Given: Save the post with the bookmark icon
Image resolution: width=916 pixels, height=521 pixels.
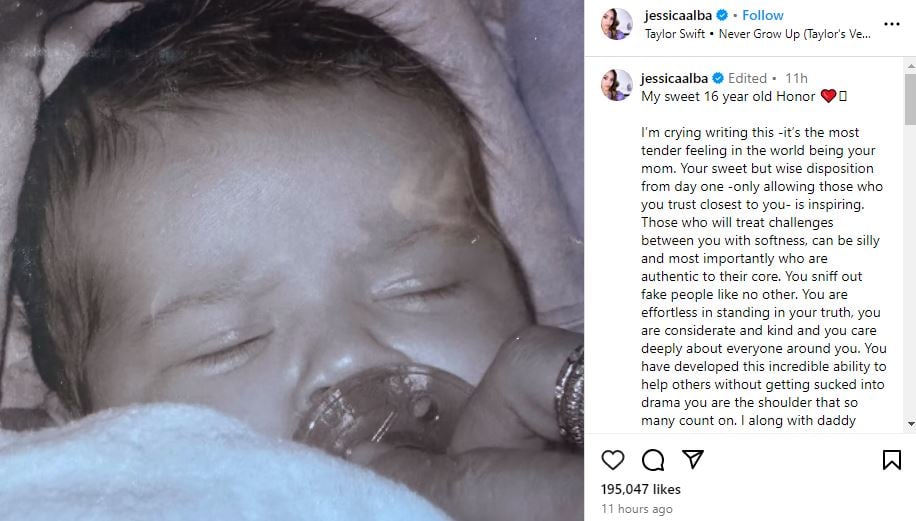Looking at the screenshot, I should [x=891, y=460].
